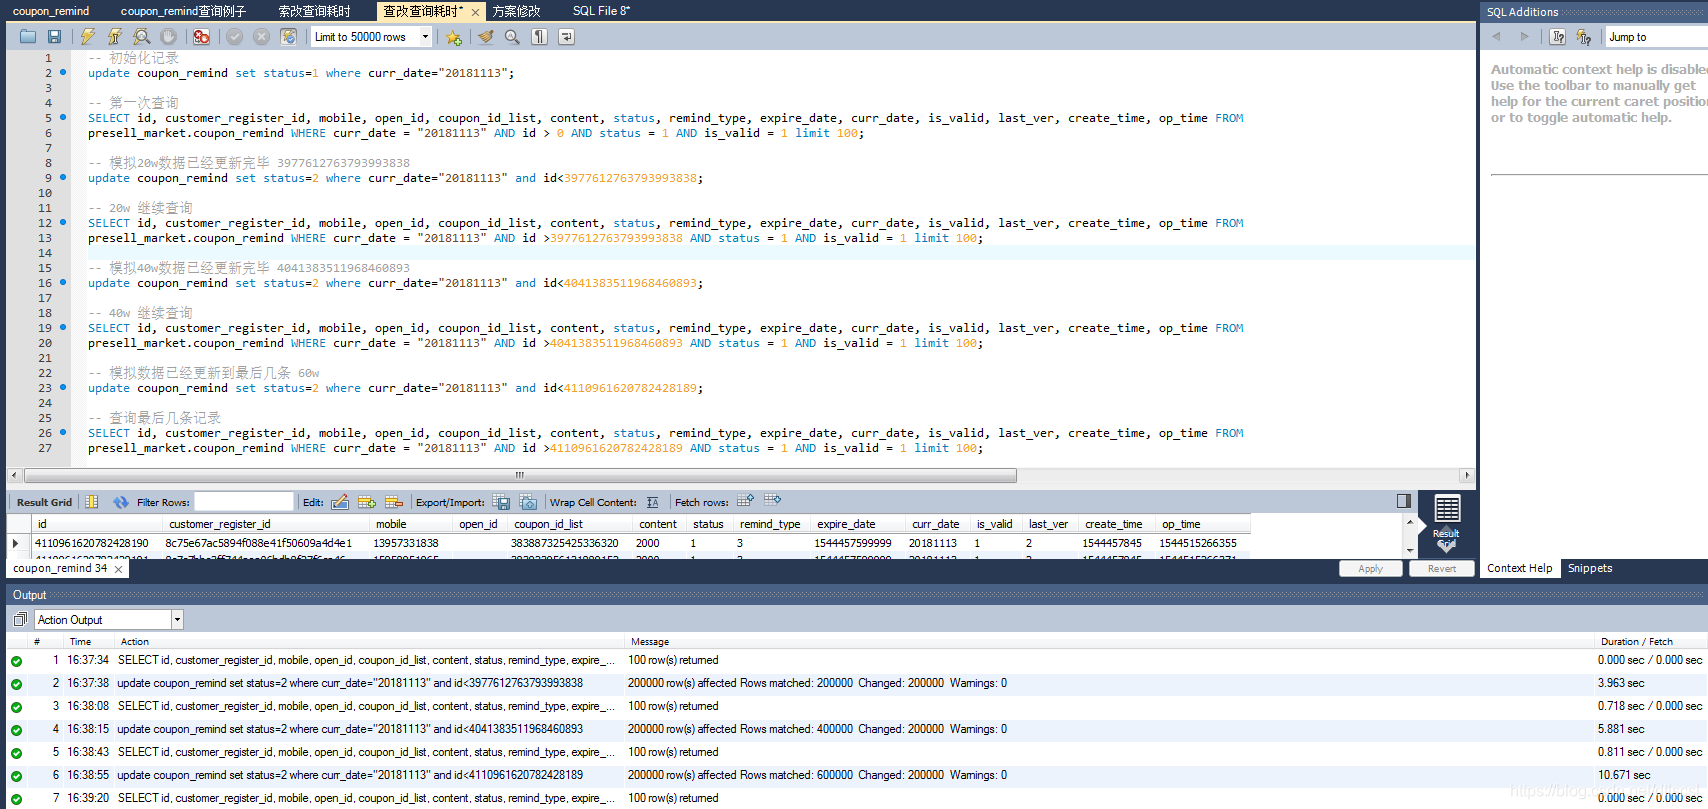Commit transaction checkmark icon
The width and height of the screenshot is (1708, 809).
[x=234, y=37]
